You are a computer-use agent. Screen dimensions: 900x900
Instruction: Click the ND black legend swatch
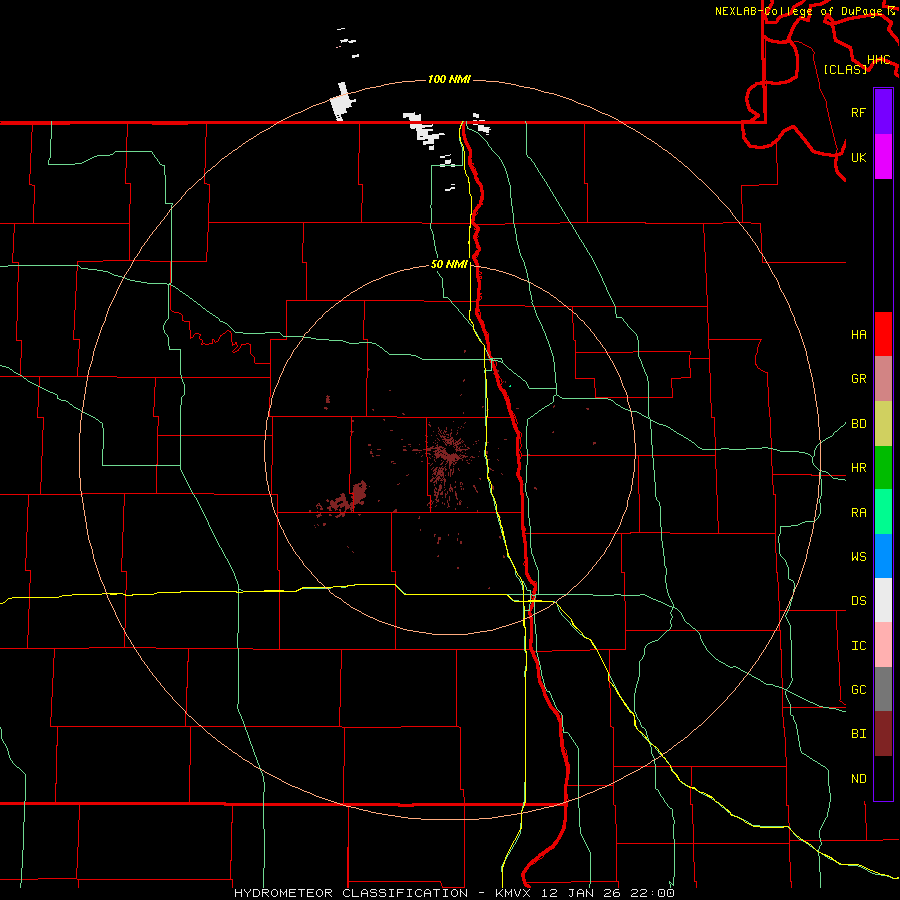tap(883, 778)
